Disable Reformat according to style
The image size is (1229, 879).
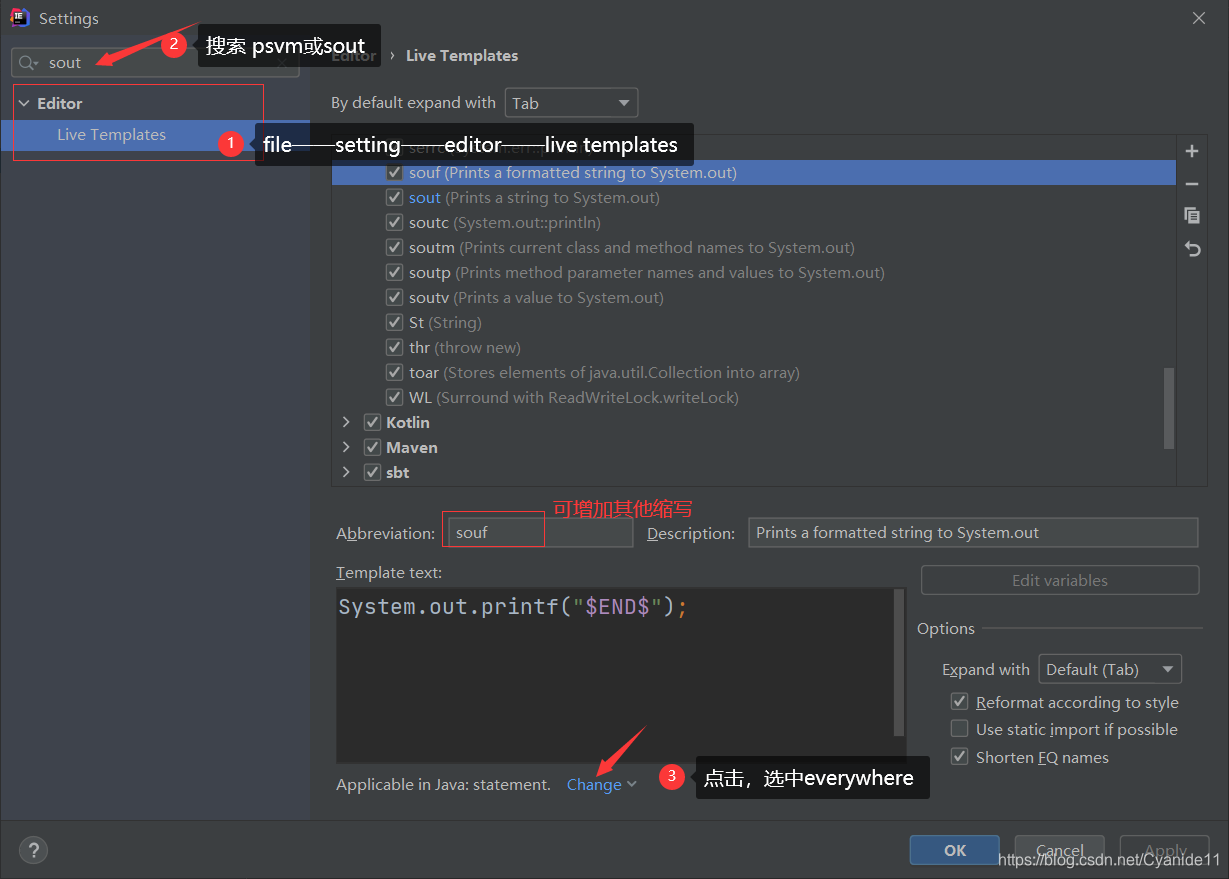(959, 702)
